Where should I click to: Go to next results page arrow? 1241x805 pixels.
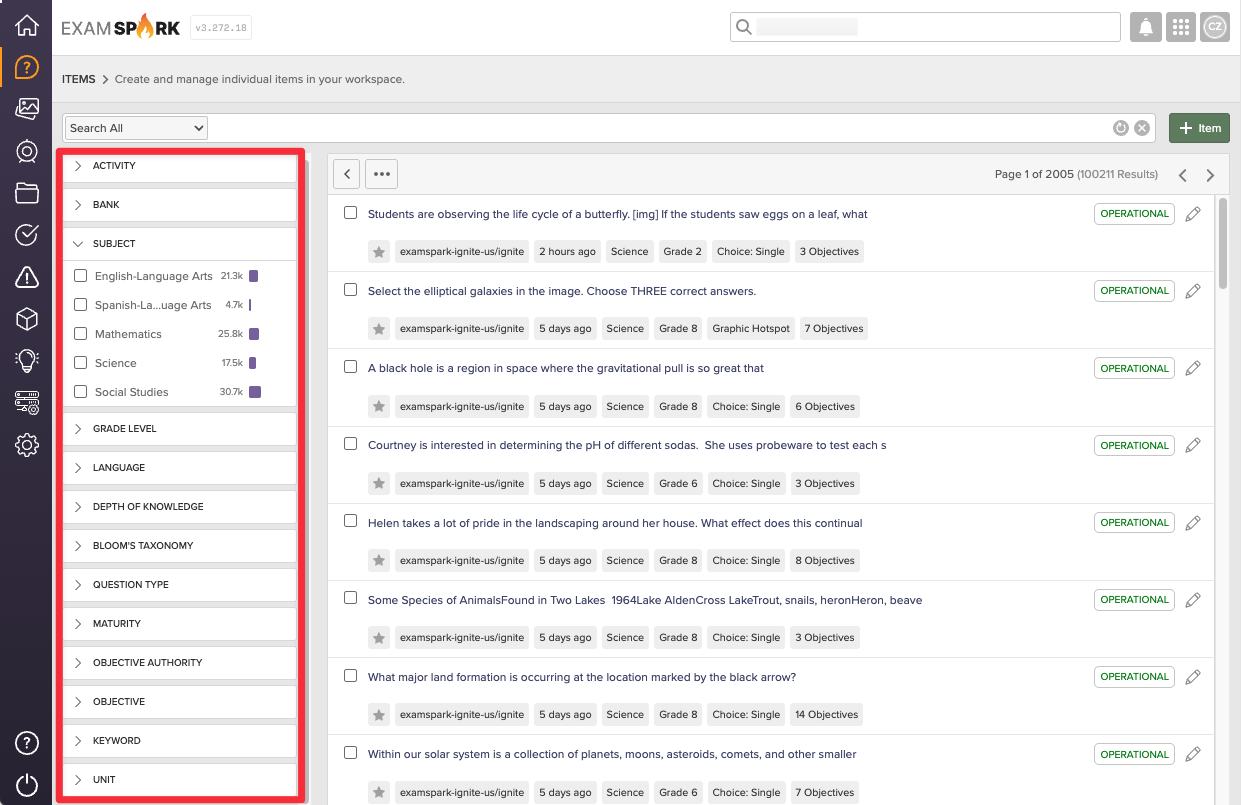[1210, 175]
